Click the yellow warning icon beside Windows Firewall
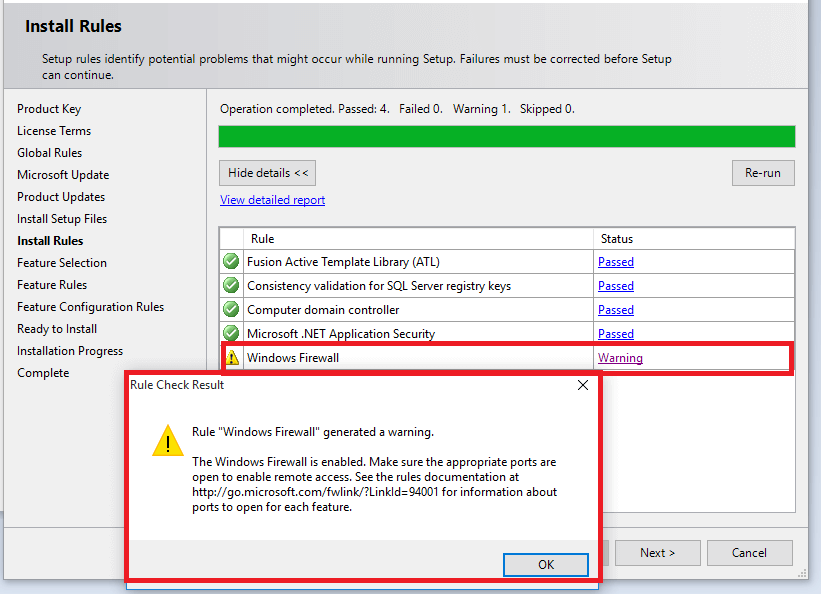 pos(232,357)
